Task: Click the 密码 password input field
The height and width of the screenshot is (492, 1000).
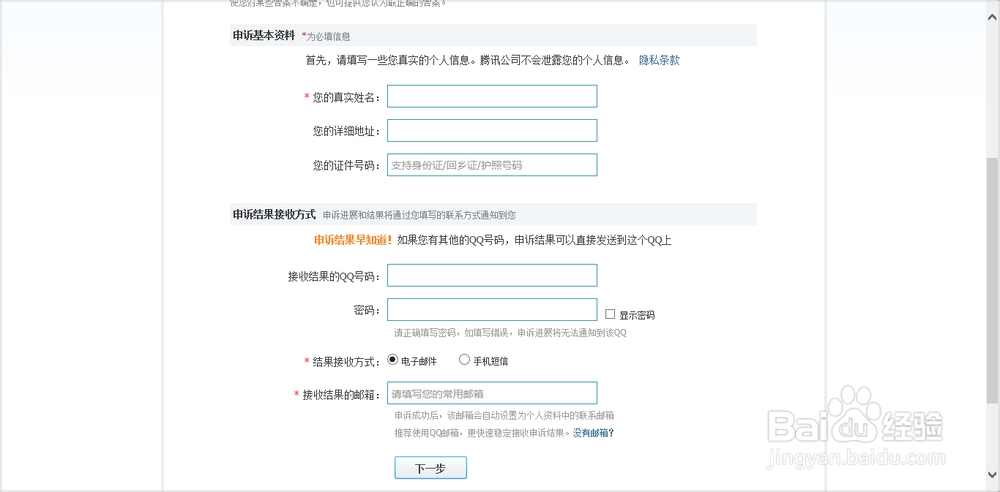Action: pyautogui.click(x=492, y=309)
